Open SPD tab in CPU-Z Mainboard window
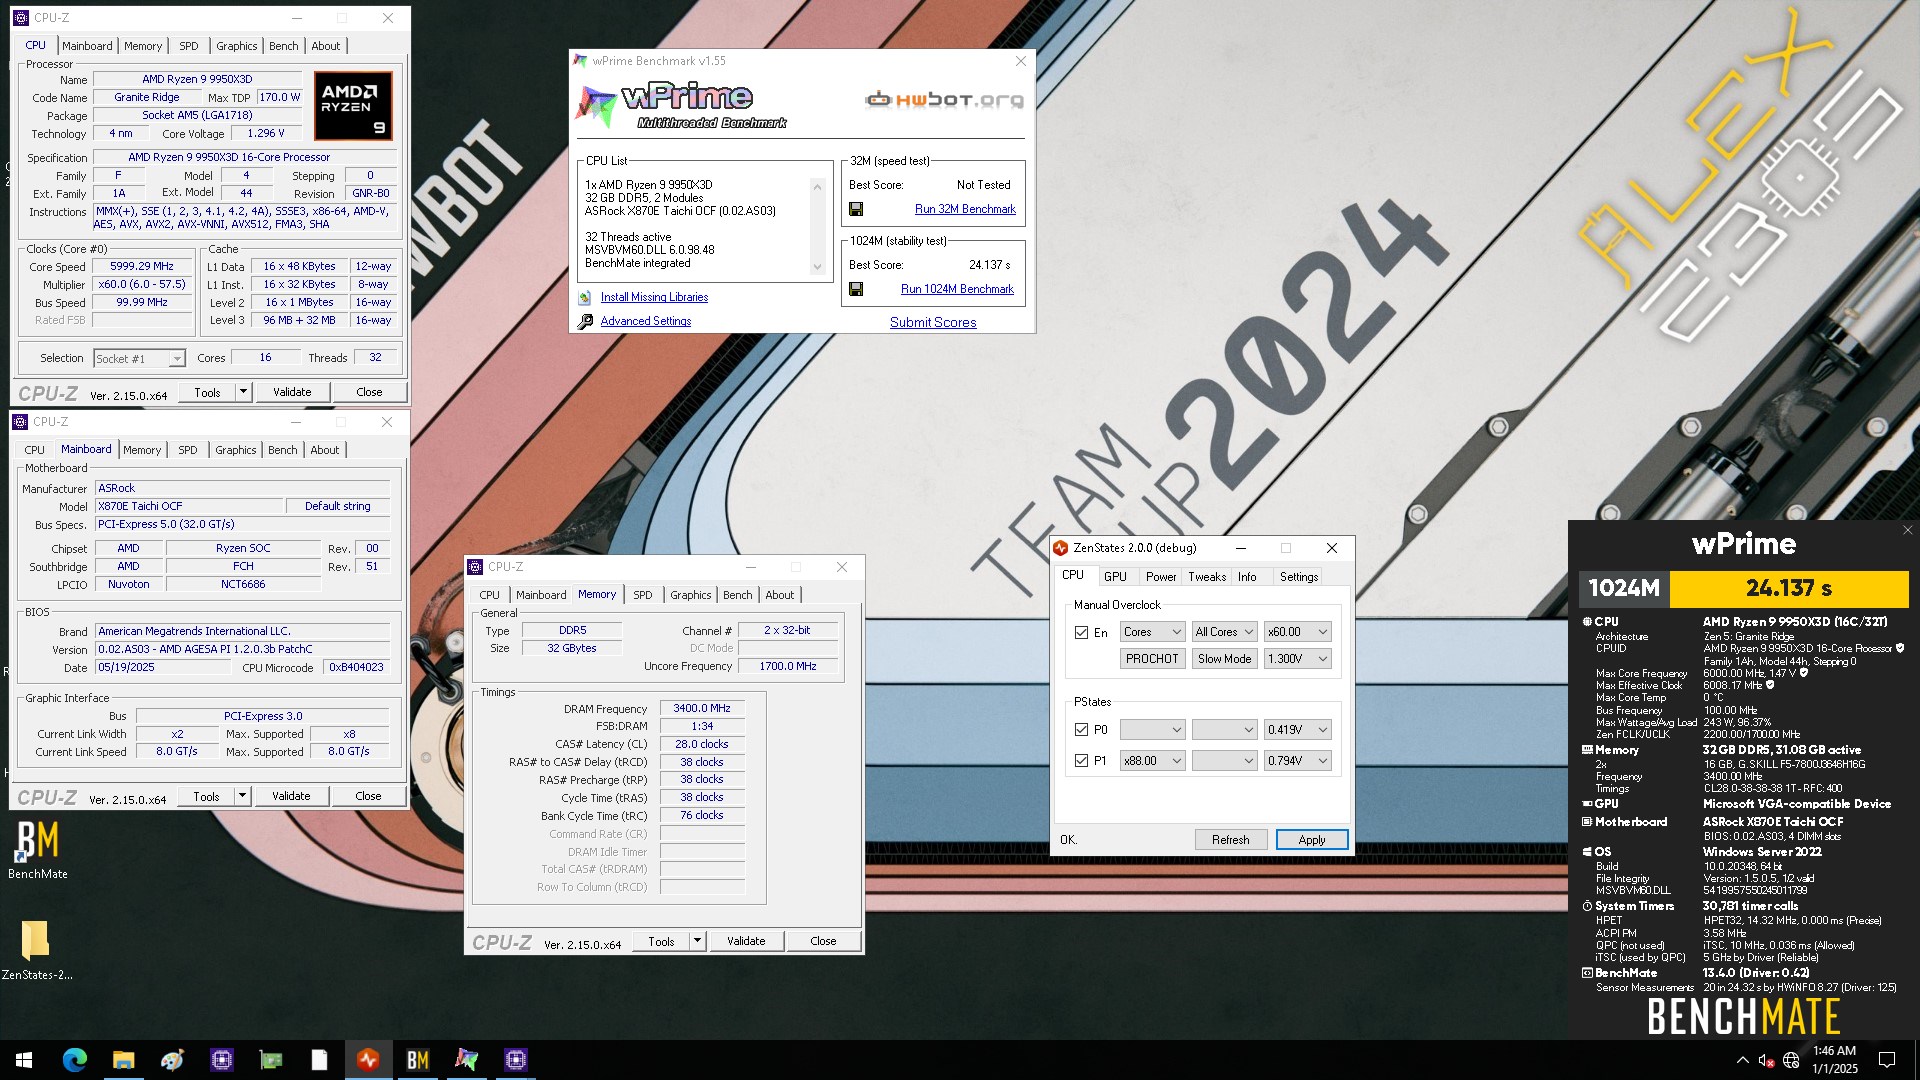1920x1080 pixels. coord(188,450)
